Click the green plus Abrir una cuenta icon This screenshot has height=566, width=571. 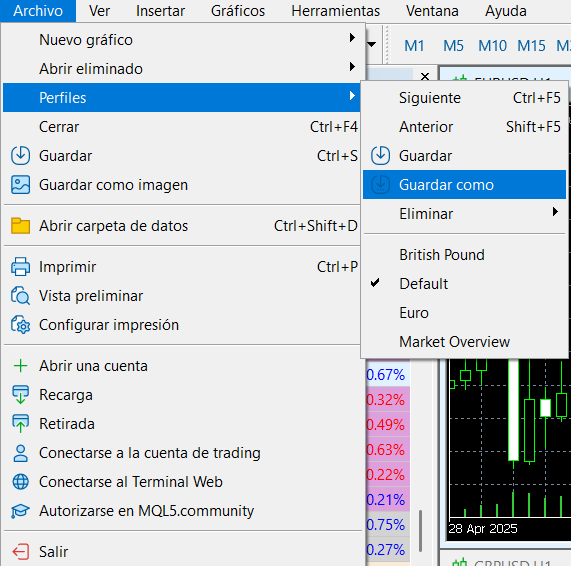tap(20, 366)
